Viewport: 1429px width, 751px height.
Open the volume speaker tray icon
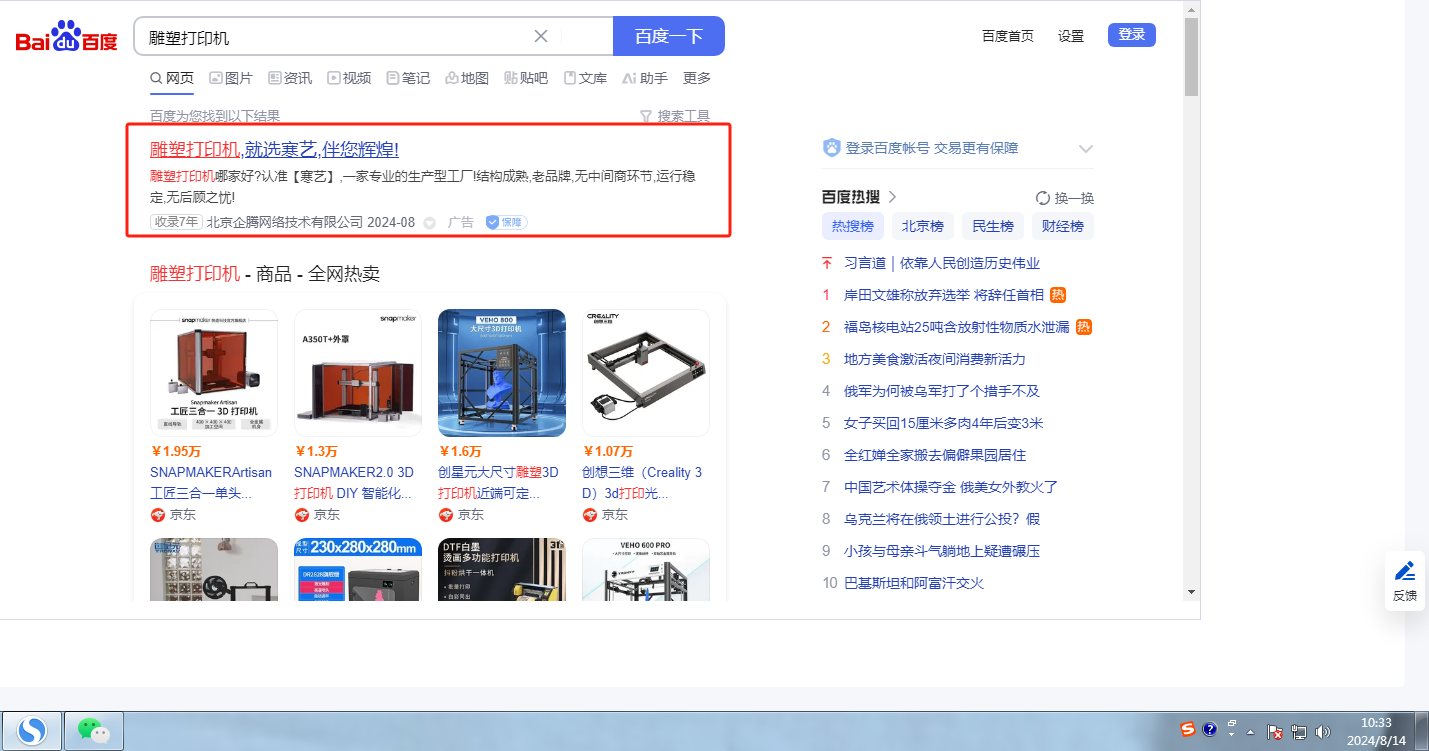1323,731
